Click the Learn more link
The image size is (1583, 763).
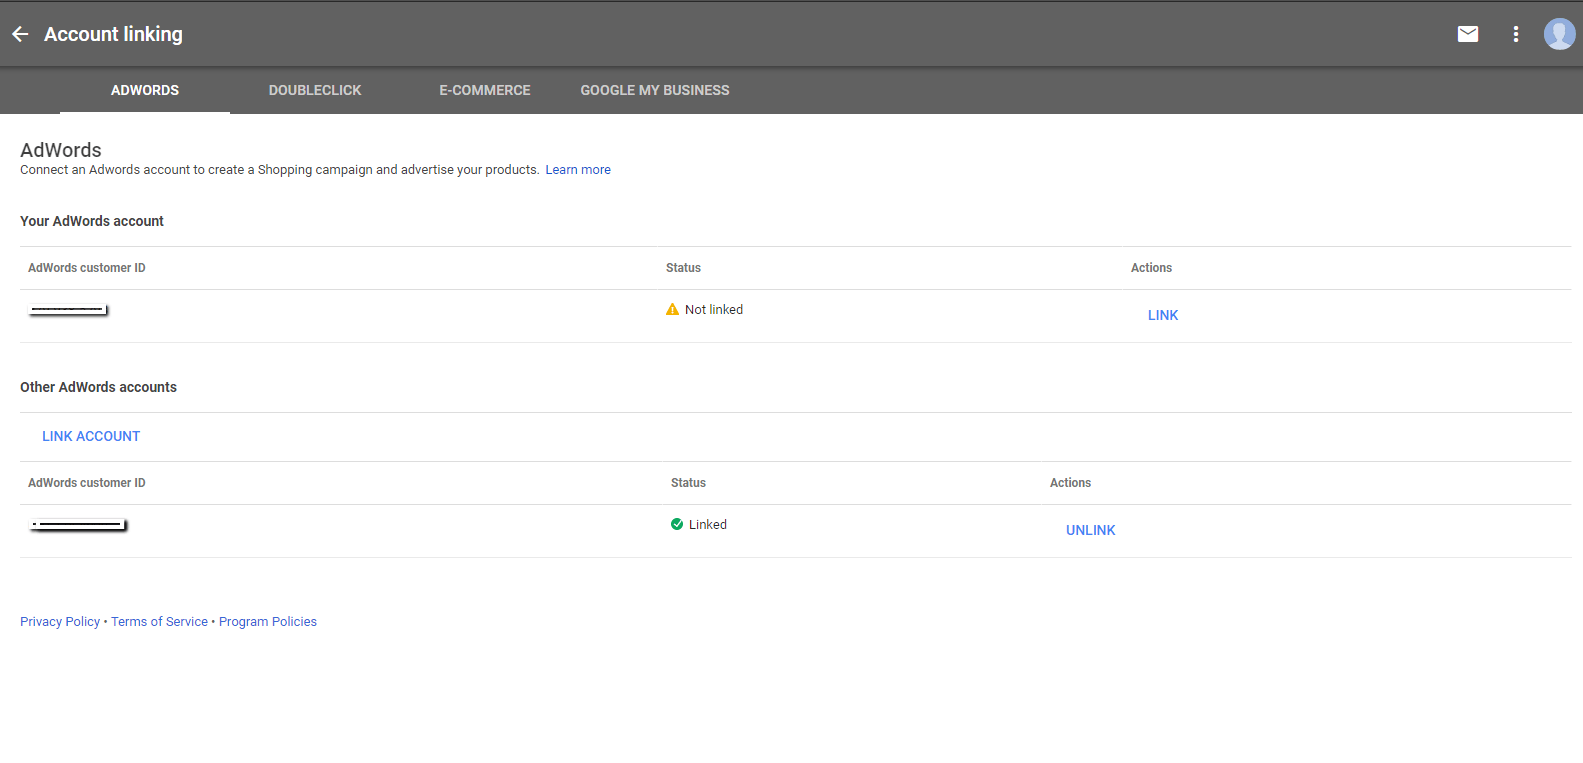point(578,170)
